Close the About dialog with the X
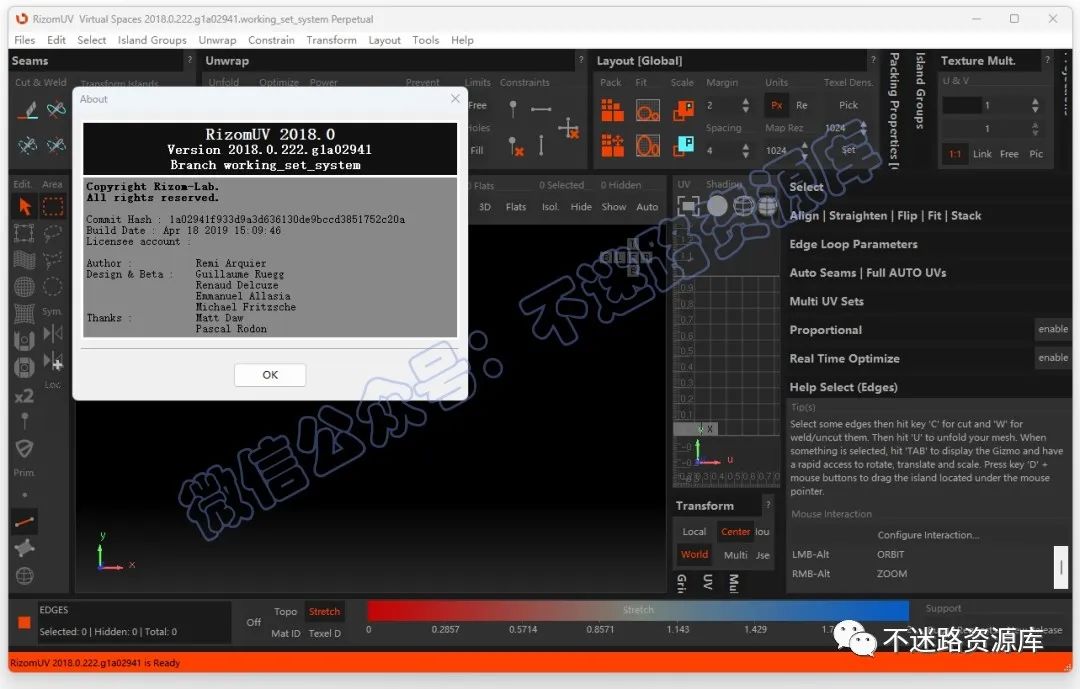Image resolution: width=1080 pixels, height=689 pixels. 455,99
